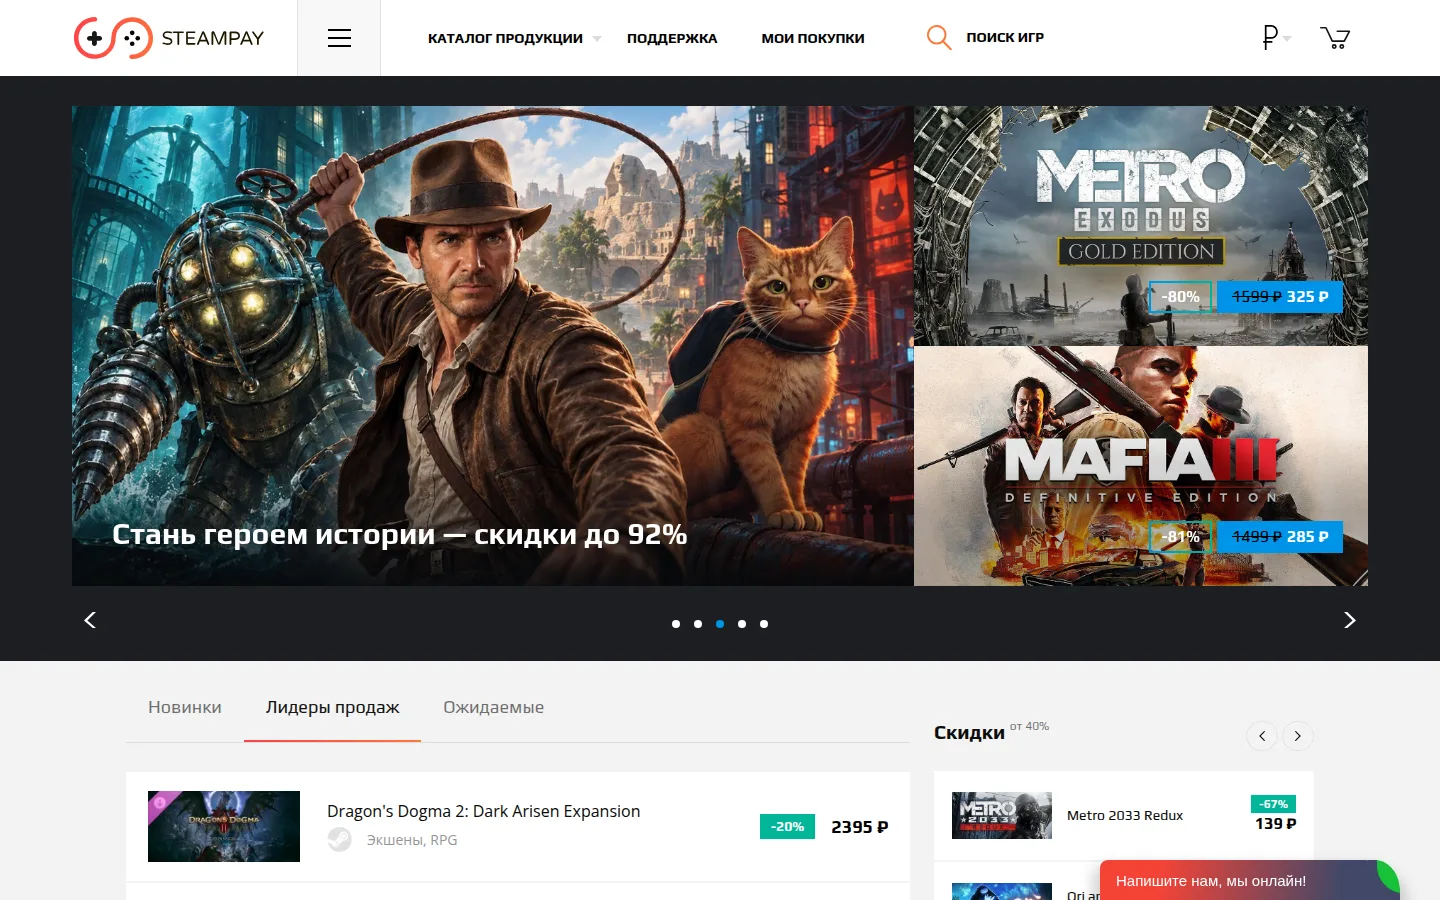The image size is (1440, 900).
Task: Click the Dragon's Dogma 2395 ₽ price
Action: [x=860, y=827]
